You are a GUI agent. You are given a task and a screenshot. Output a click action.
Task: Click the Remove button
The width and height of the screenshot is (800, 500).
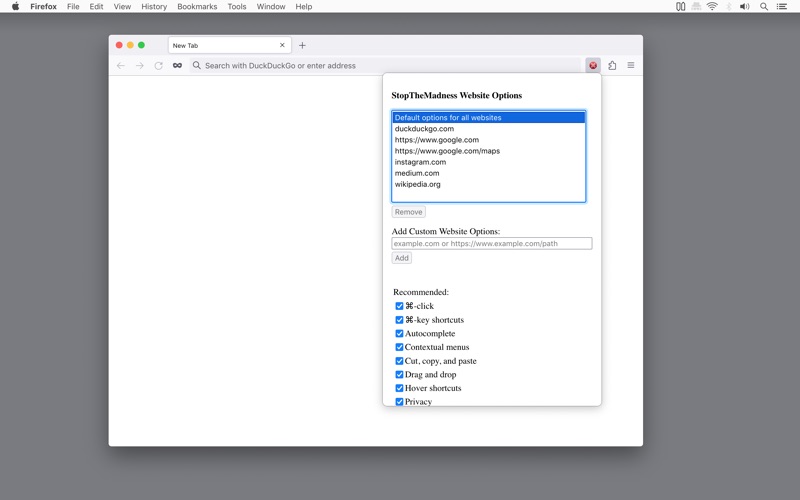tap(408, 212)
